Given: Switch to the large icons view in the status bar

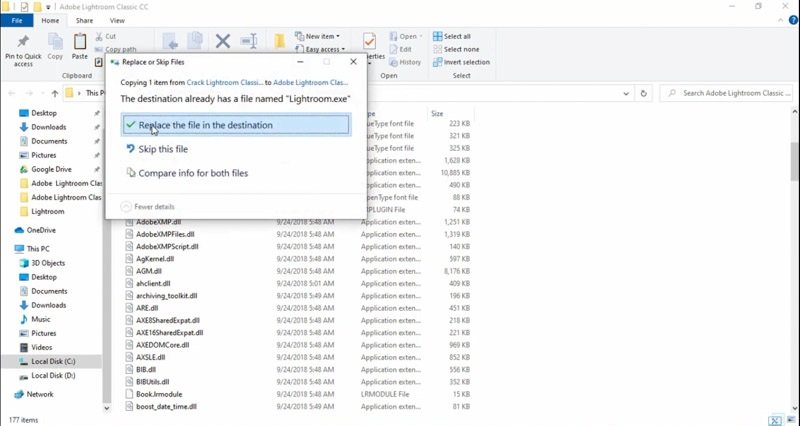Looking at the screenshot, I should 789,420.
